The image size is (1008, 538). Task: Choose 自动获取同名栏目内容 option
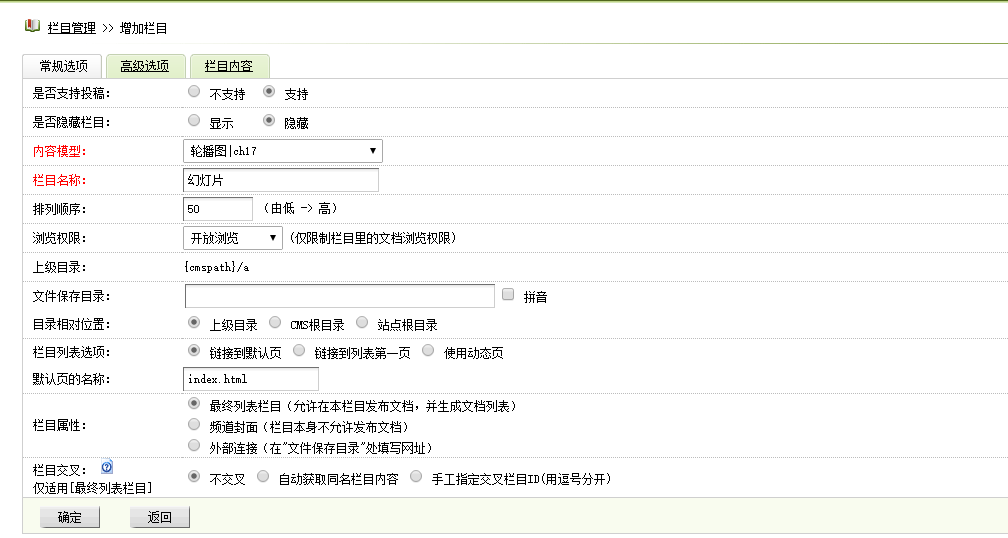pos(263,477)
